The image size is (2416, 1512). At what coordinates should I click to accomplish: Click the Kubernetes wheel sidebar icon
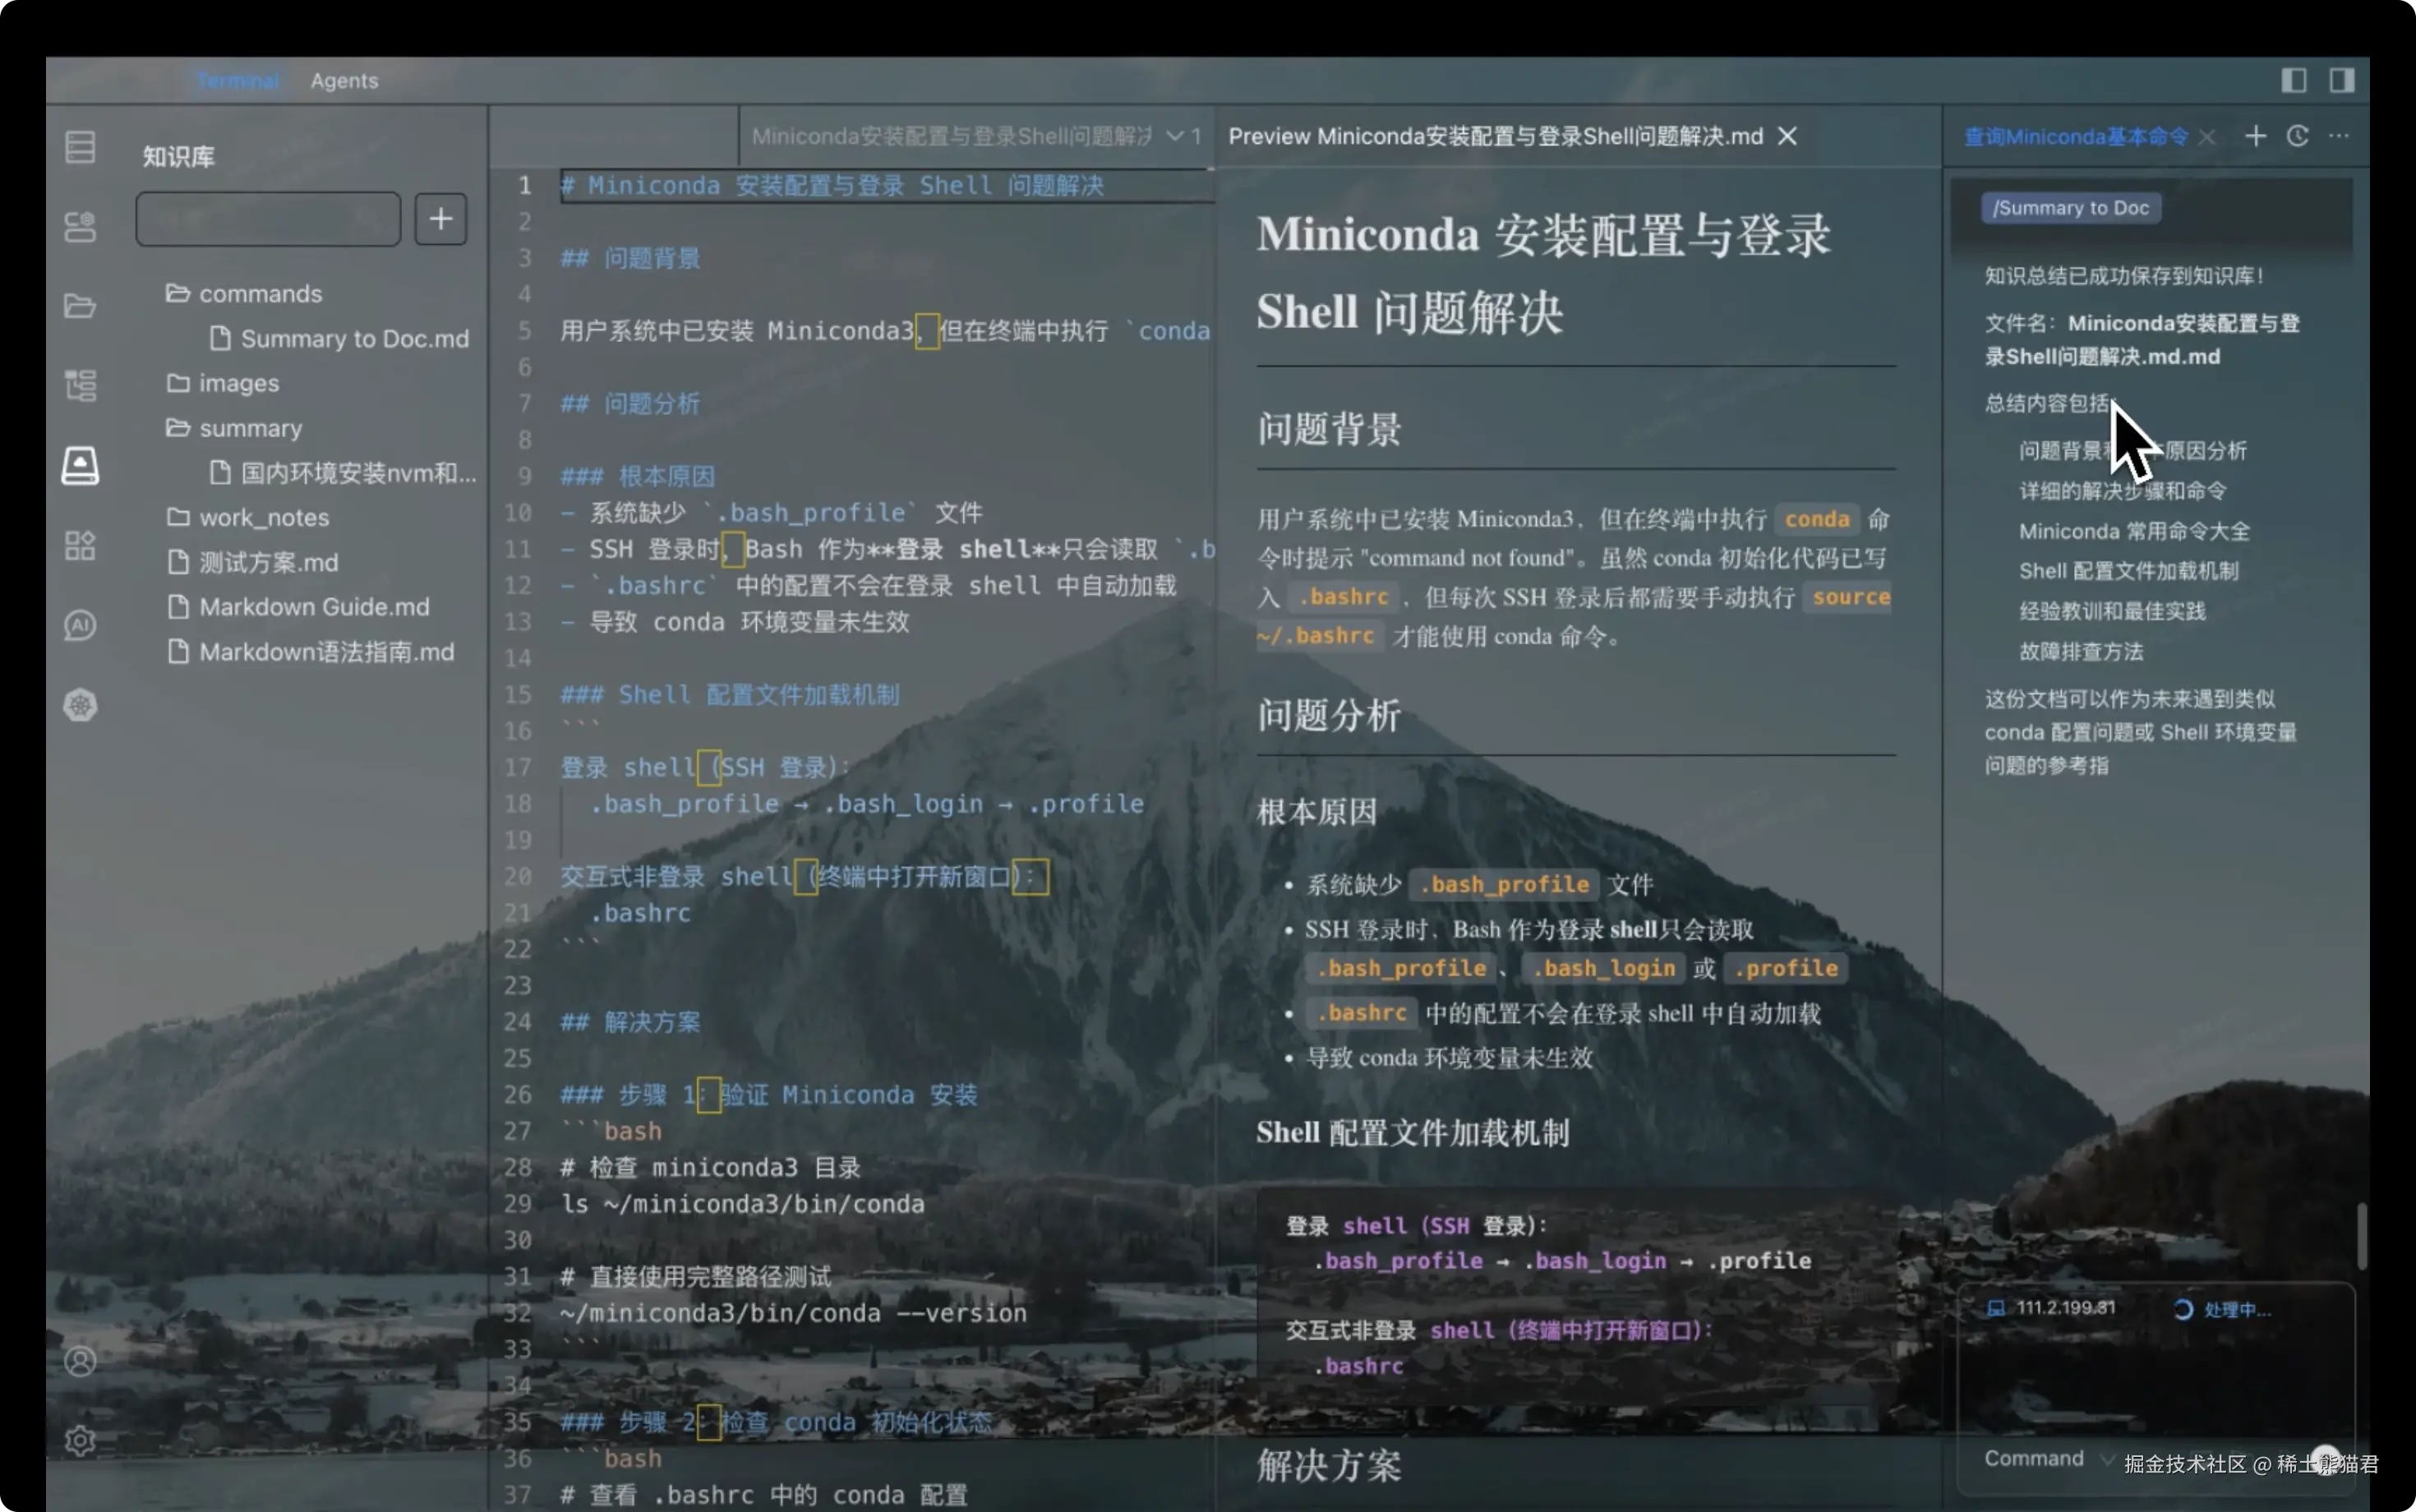(x=80, y=706)
